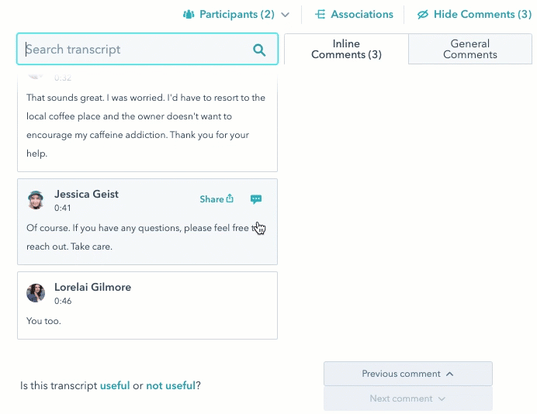Click the Participants people icon
This screenshot has height=414, width=537.
pos(188,14)
